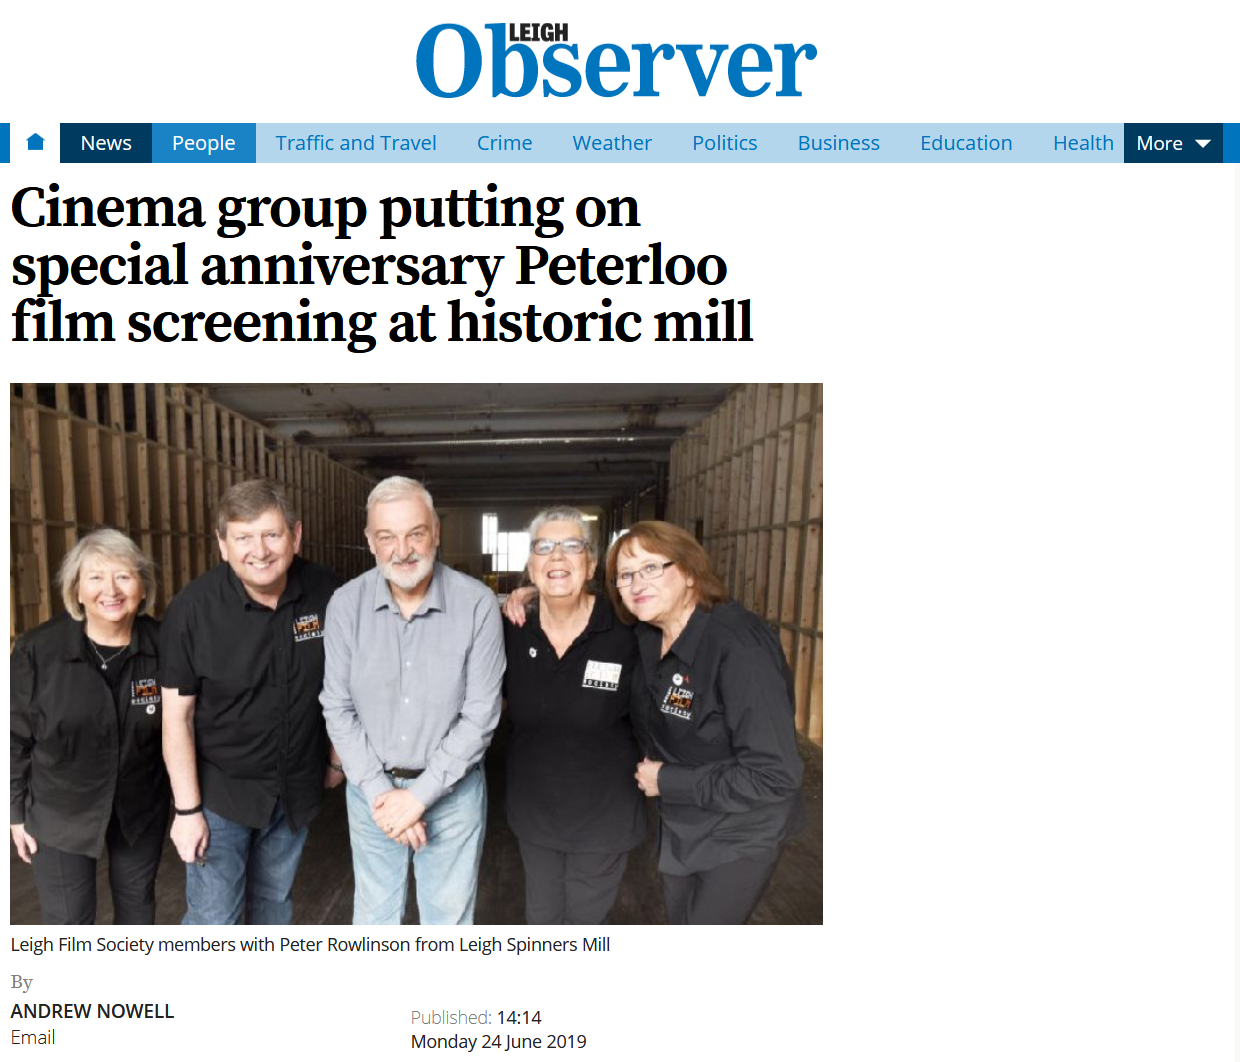View the Weather page

click(612, 143)
